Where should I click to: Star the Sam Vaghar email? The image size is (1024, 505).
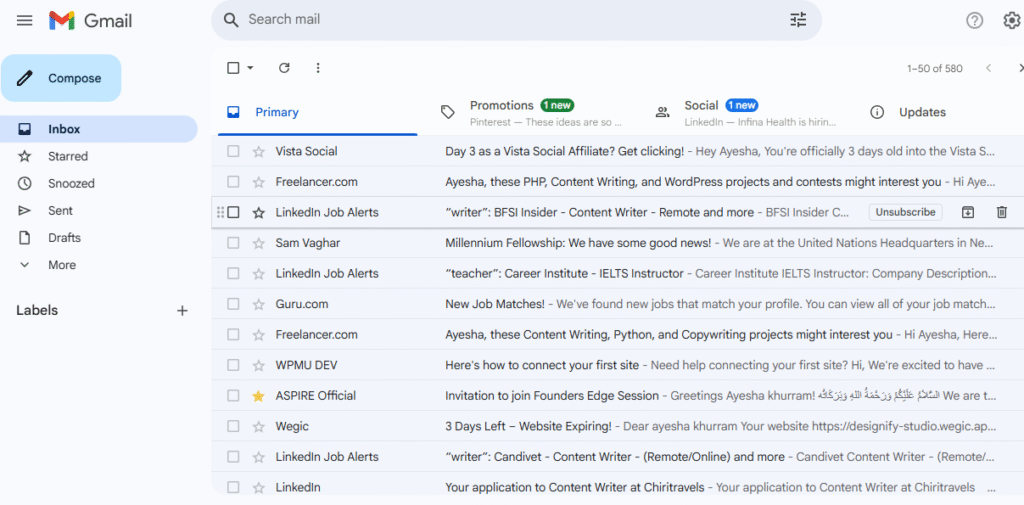259,243
